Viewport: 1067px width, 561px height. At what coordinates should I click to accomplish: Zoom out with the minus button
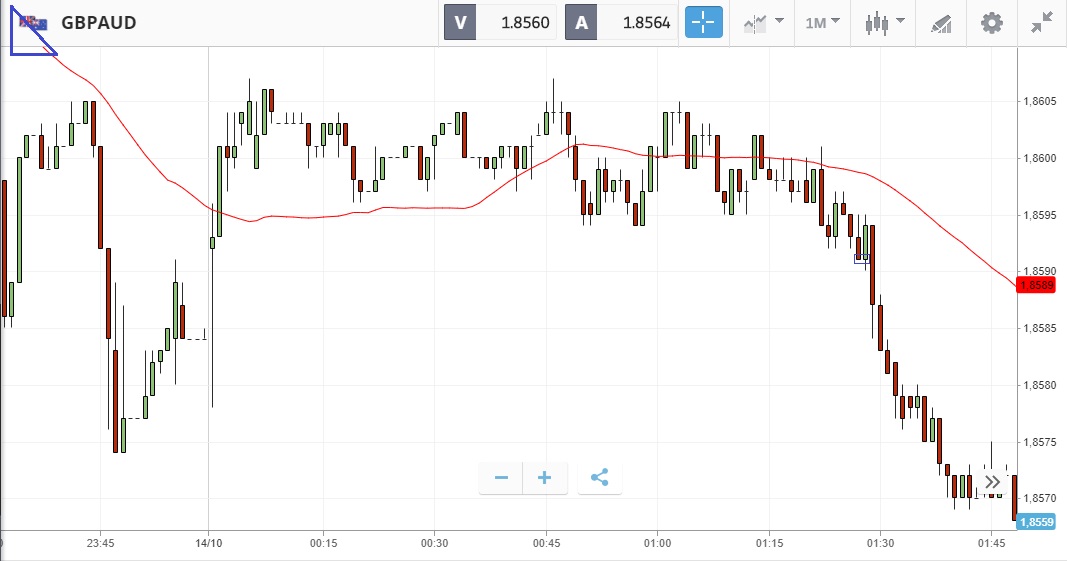coord(501,478)
